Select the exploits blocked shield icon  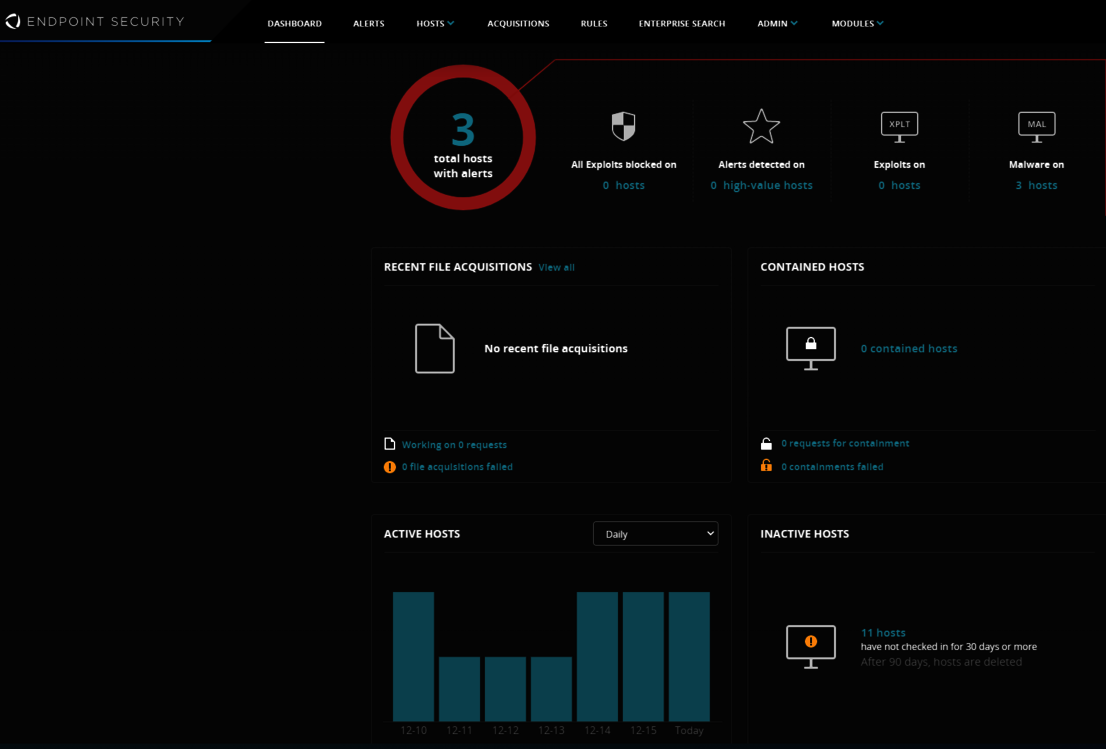[623, 126]
